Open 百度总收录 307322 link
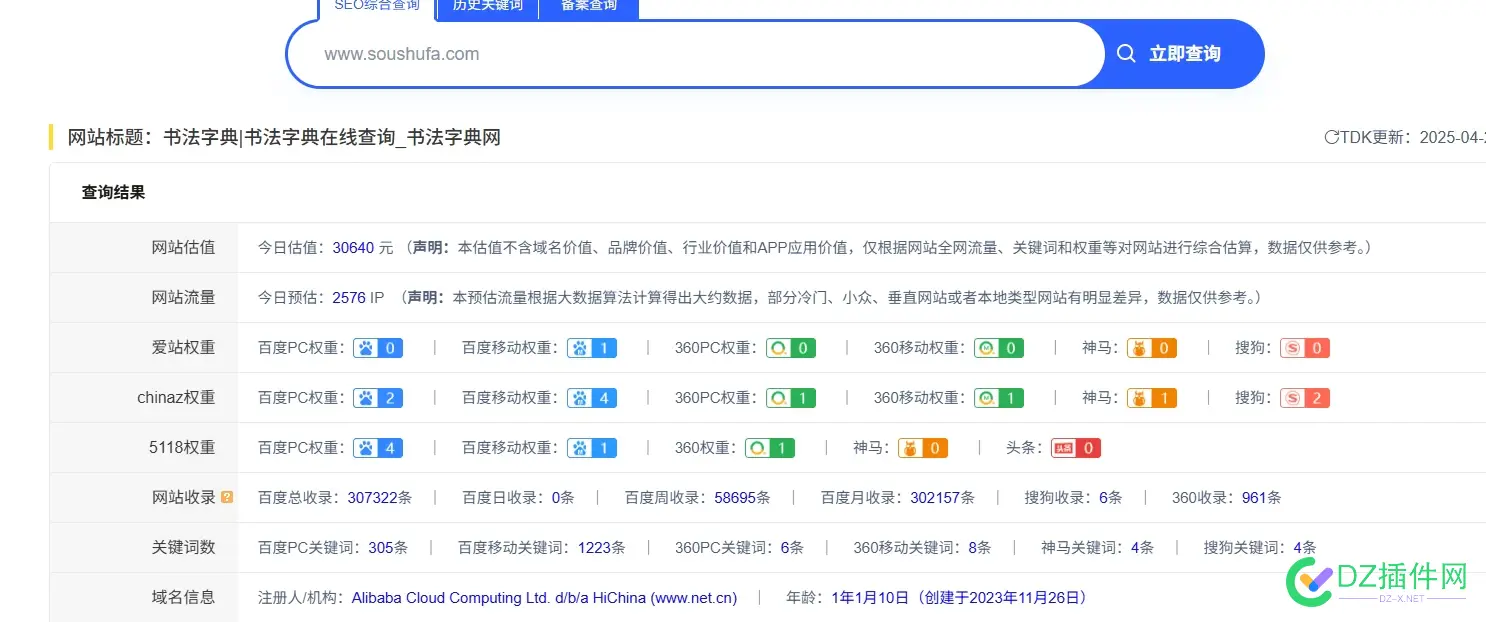Screen dimensions: 1486x622 click(x=372, y=497)
